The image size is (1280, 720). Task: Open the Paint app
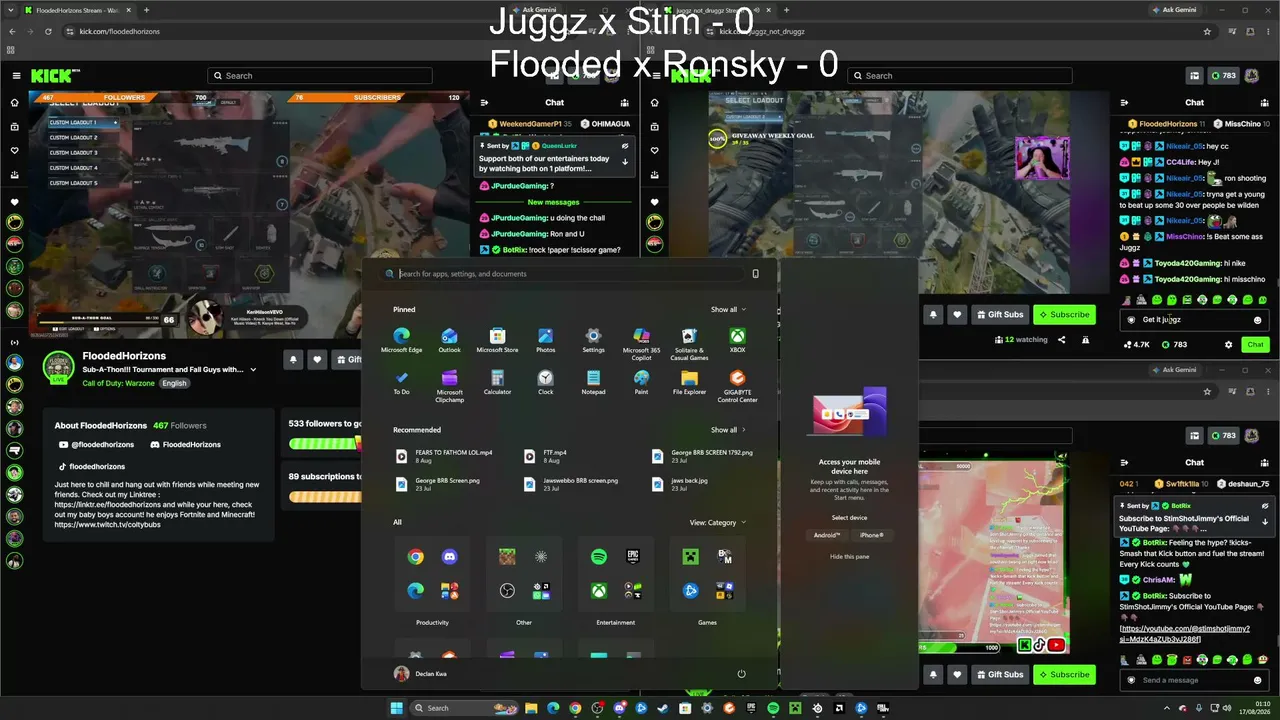point(641,382)
